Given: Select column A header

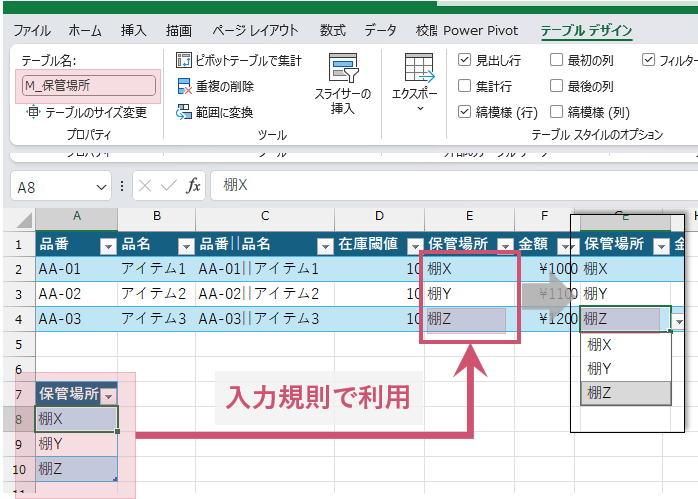Looking at the screenshot, I should [x=77, y=217].
